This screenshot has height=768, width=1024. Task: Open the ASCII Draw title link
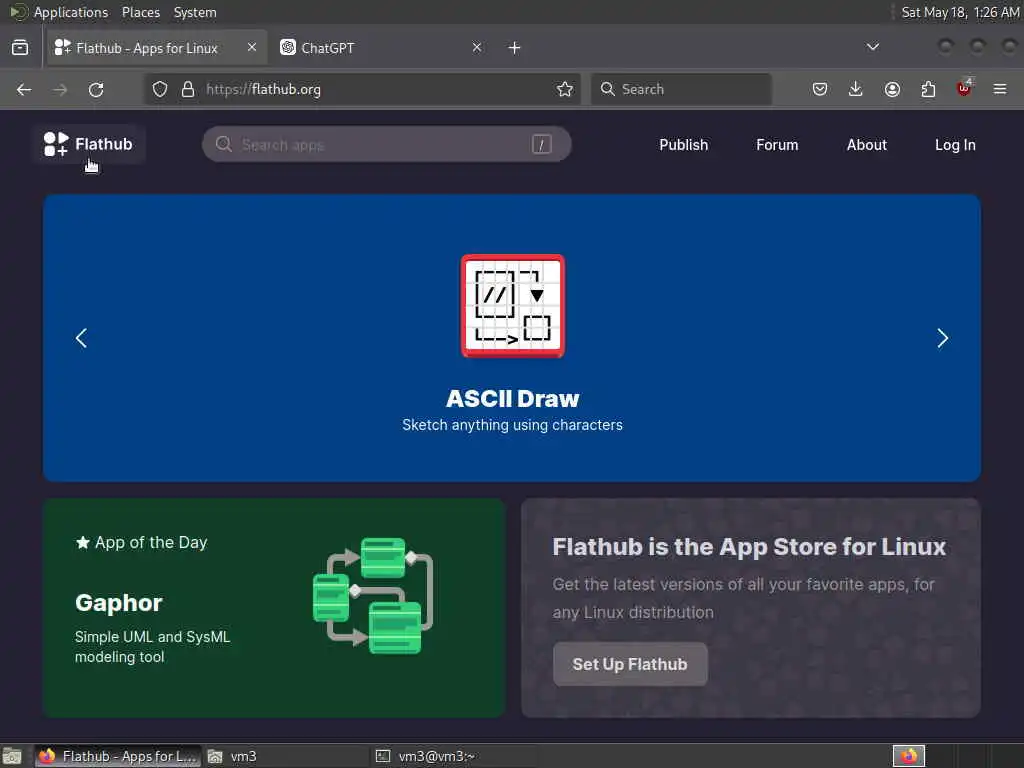(x=513, y=399)
